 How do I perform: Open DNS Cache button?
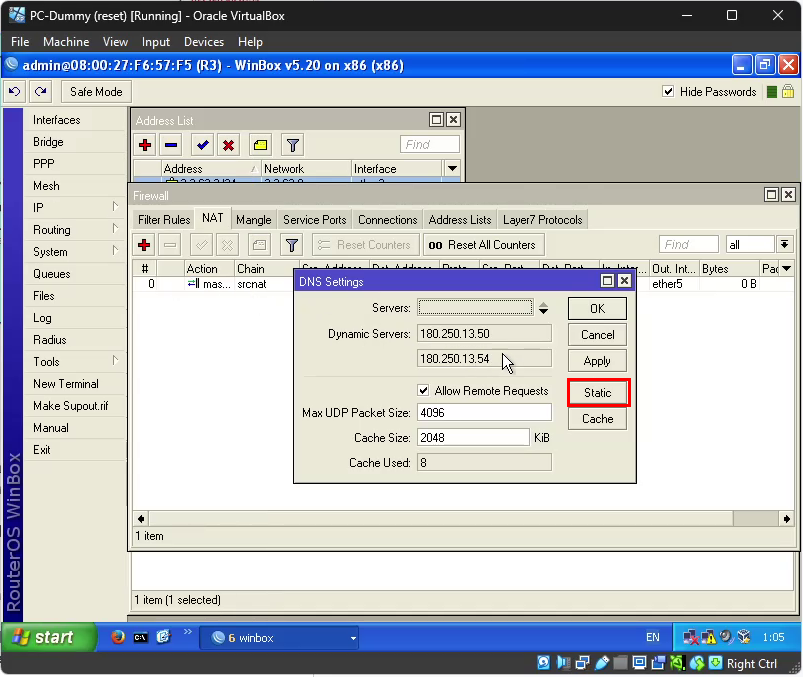click(x=597, y=419)
